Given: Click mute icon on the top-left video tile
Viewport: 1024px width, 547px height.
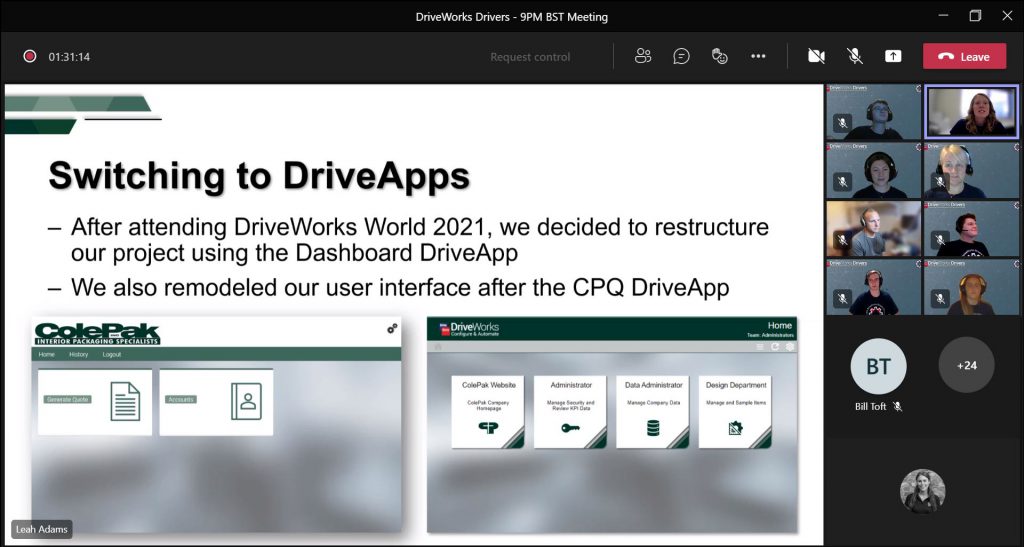Looking at the screenshot, I should (842, 122).
